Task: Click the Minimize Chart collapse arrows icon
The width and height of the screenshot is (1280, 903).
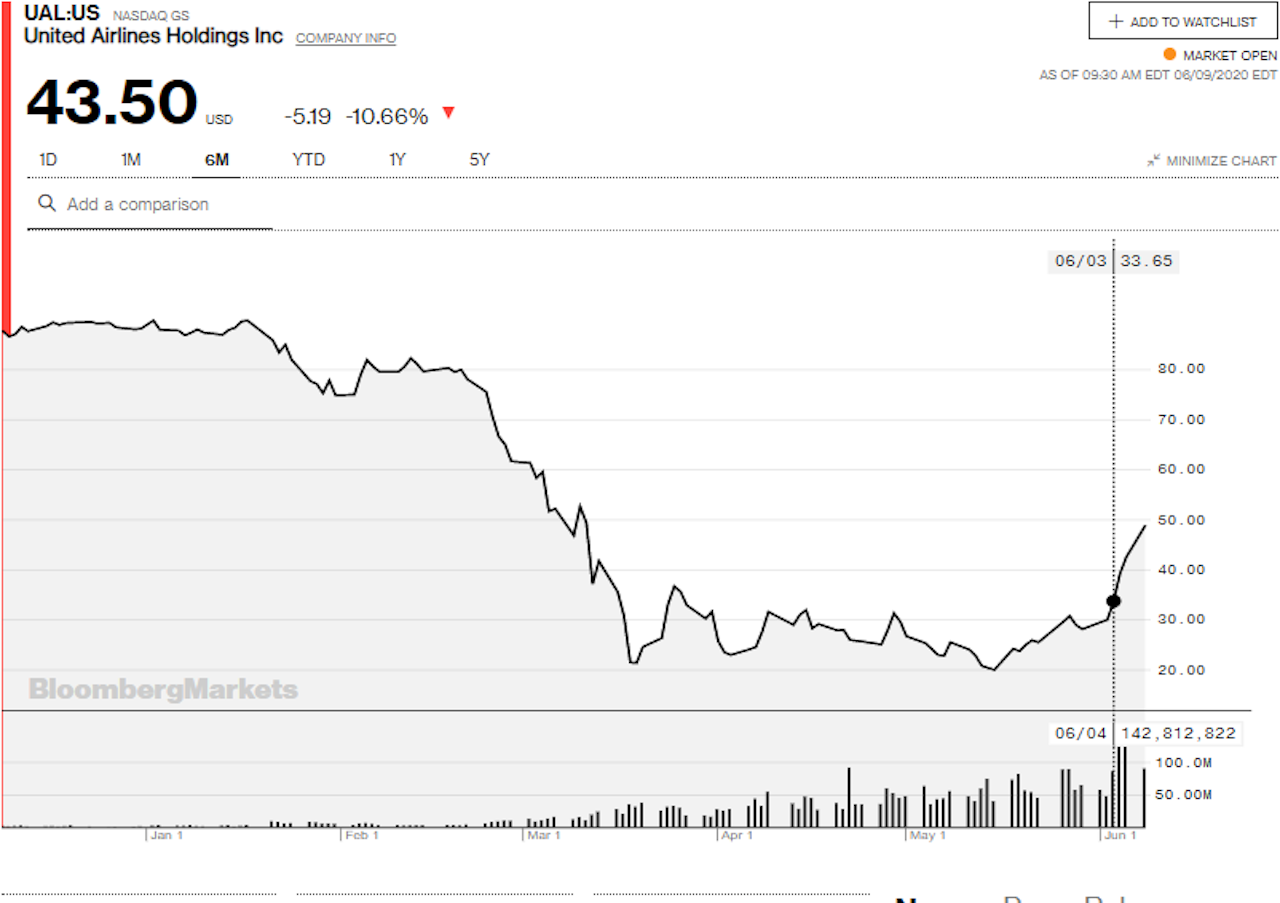Action: point(1154,160)
